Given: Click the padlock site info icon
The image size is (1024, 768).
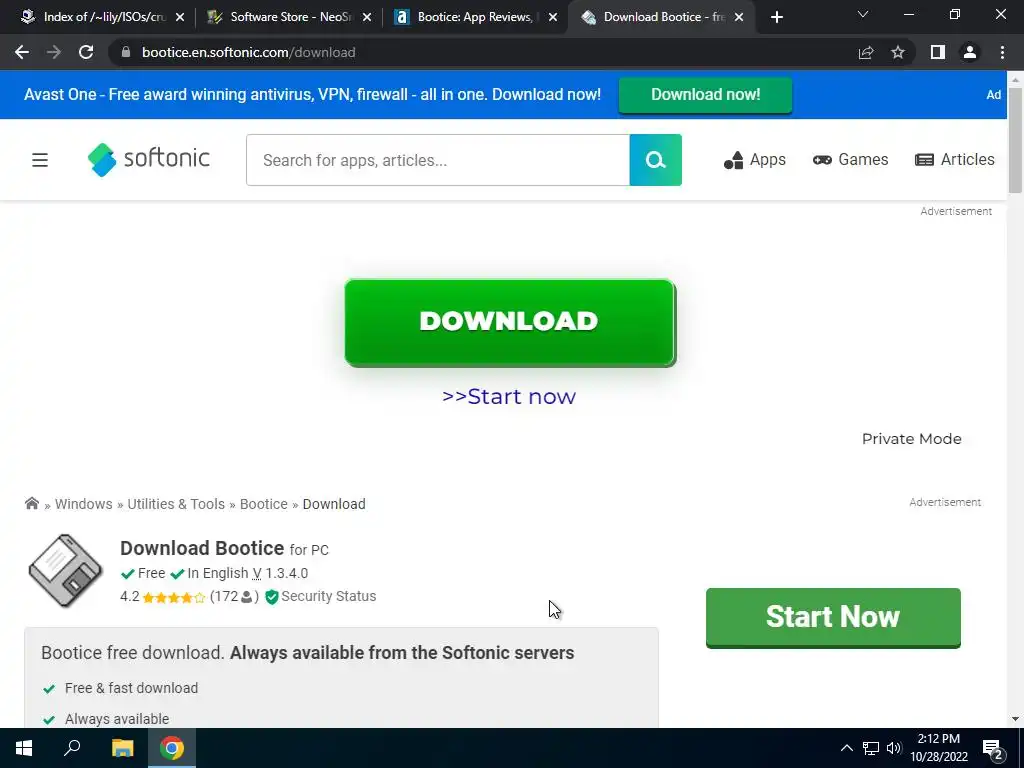Looking at the screenshot, I should click(126, 52).
